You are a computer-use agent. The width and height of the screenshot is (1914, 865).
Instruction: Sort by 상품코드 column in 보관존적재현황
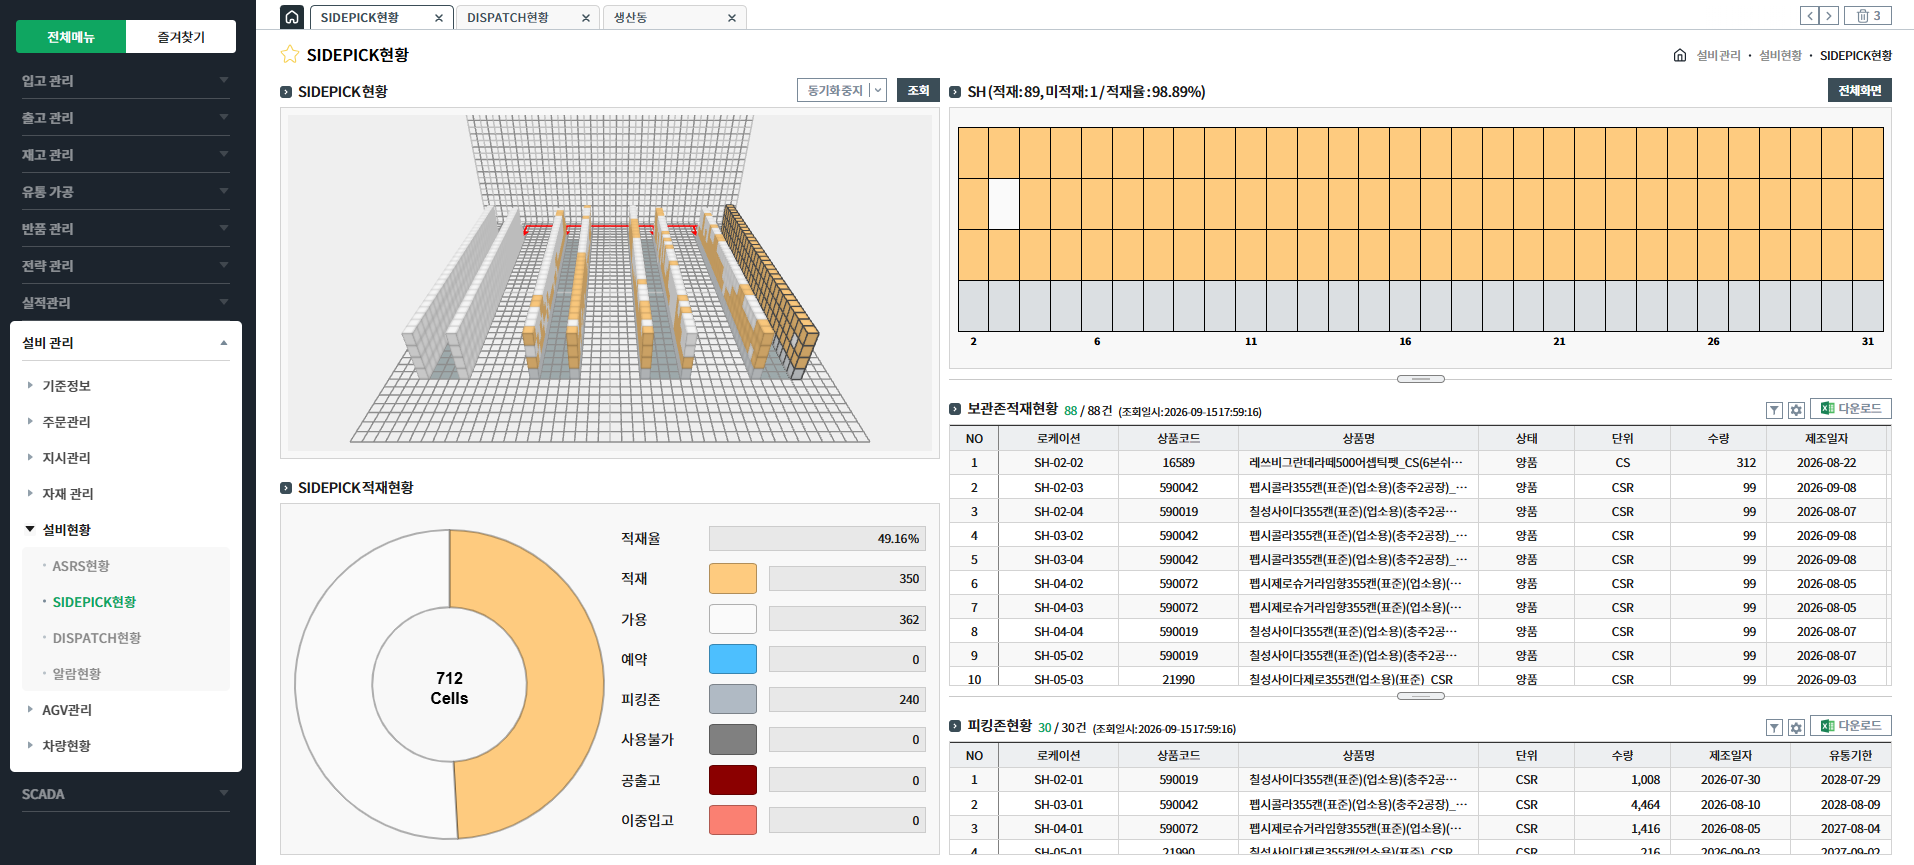coord(1178,438)
